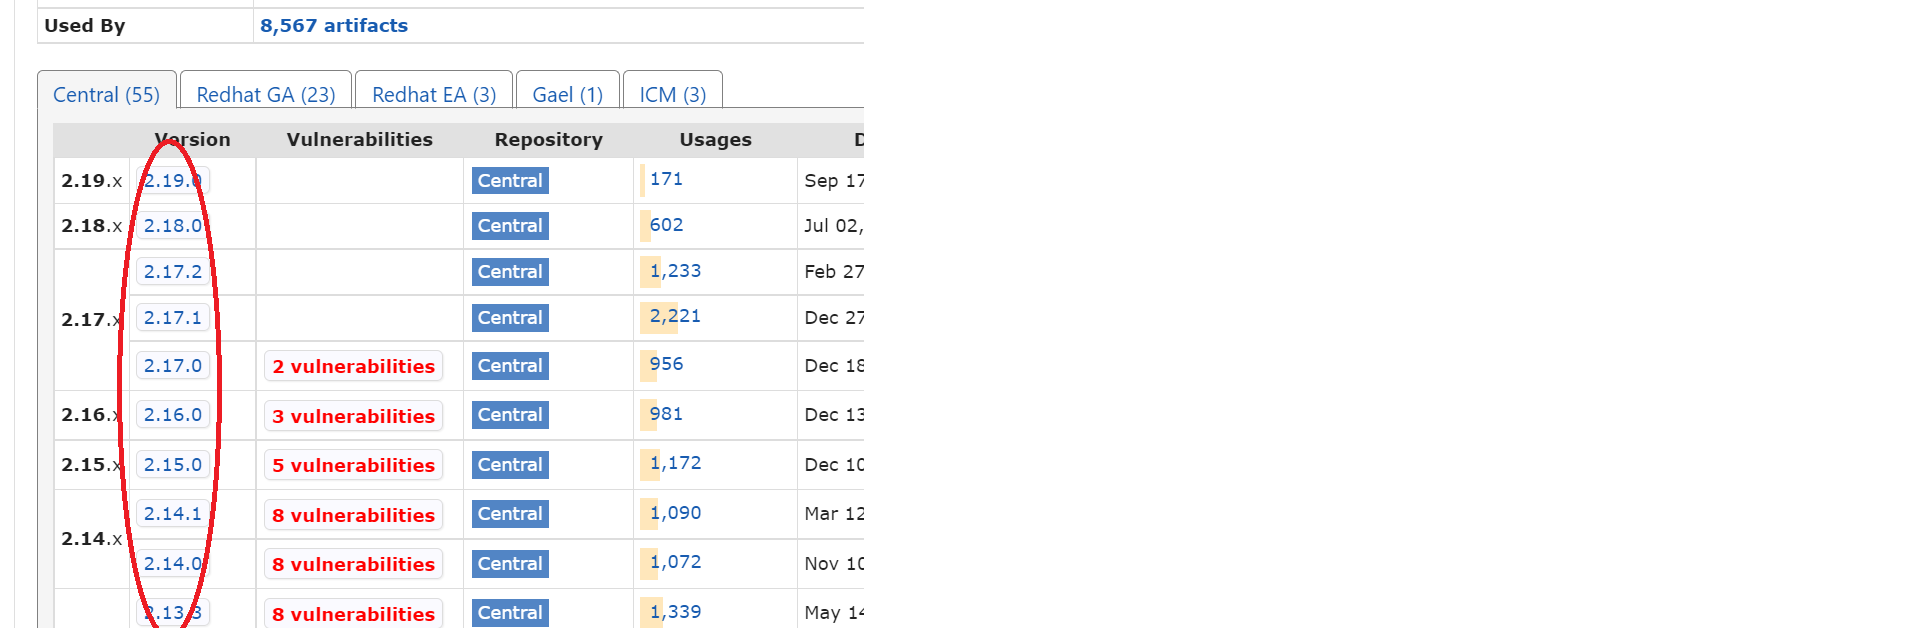The height and width of the screenshot is (628, 1905).
Task: Open the "8,567 artifacts" Used By link
Action: pyautogui.click(x=333, y=25)
